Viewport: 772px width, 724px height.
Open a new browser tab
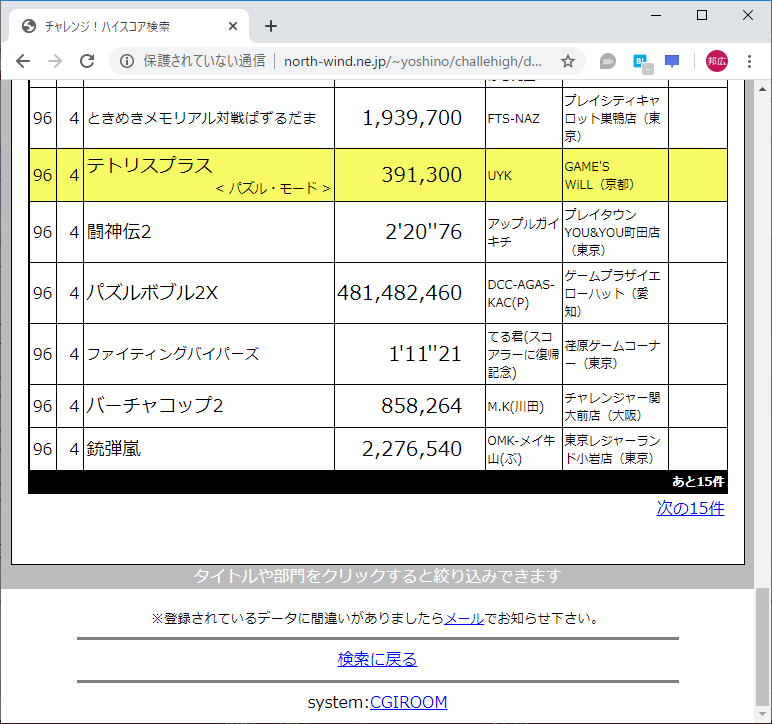(x=271, y=26)
